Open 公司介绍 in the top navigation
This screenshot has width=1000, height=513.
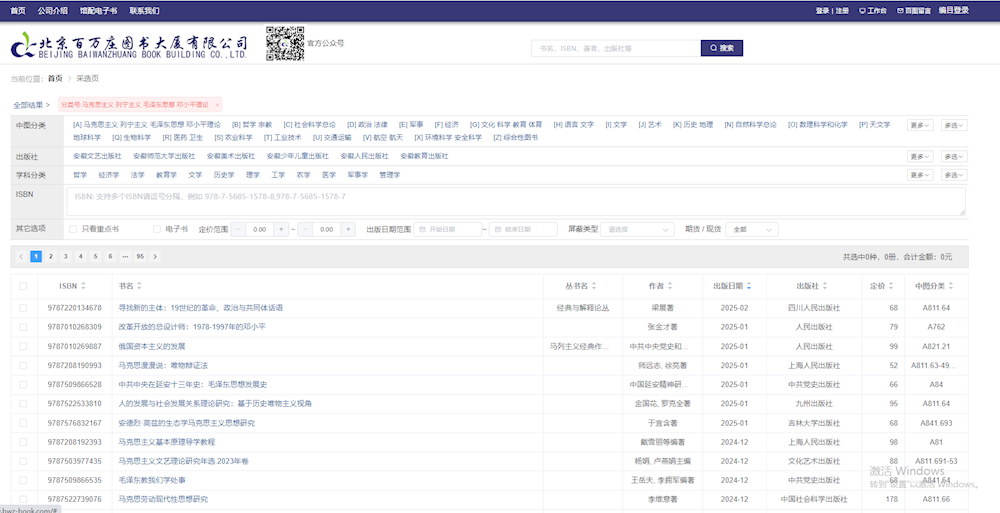tap(52, 10)
